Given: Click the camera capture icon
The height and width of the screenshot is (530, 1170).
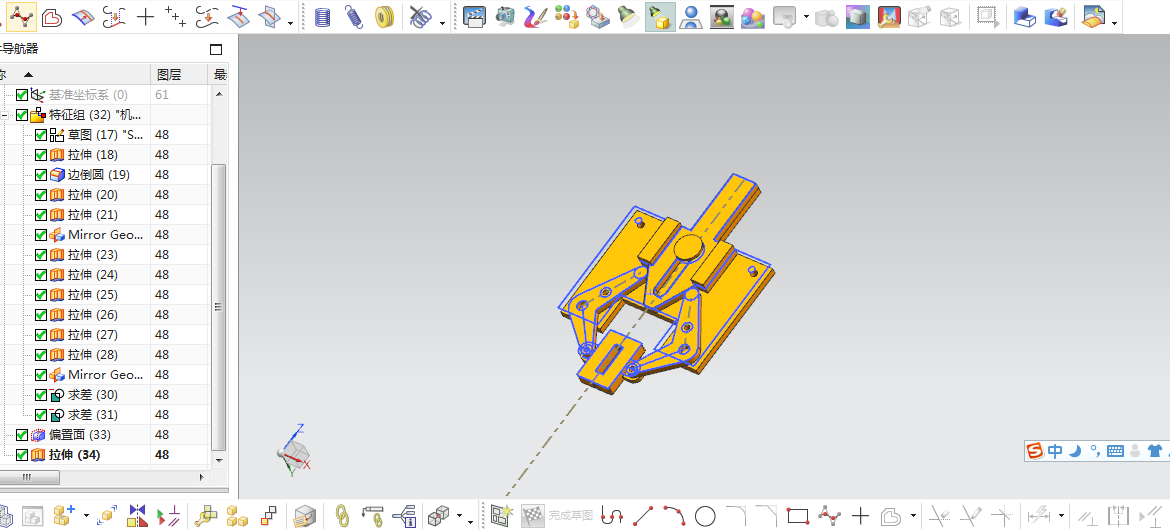Looking at the screenshot, I should tap(506, 16).
